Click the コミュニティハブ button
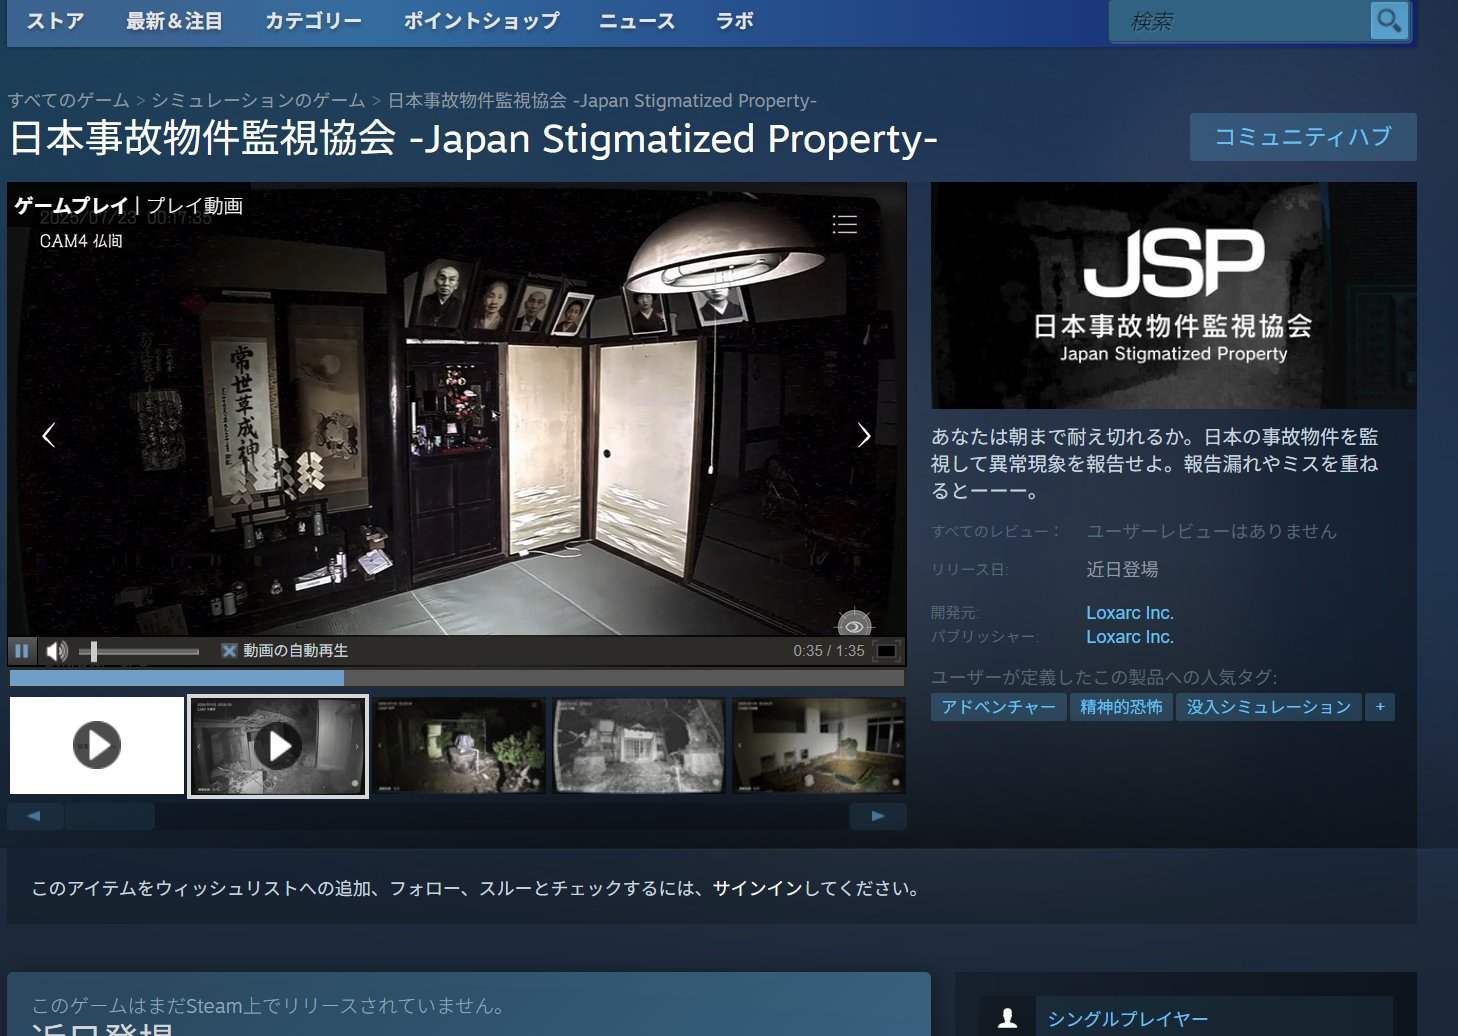 pyautogui.click(x=1303, y=137)
